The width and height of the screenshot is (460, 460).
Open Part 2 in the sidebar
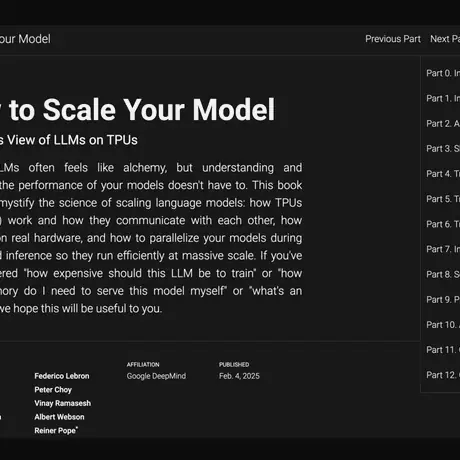(x=443, y=124)
